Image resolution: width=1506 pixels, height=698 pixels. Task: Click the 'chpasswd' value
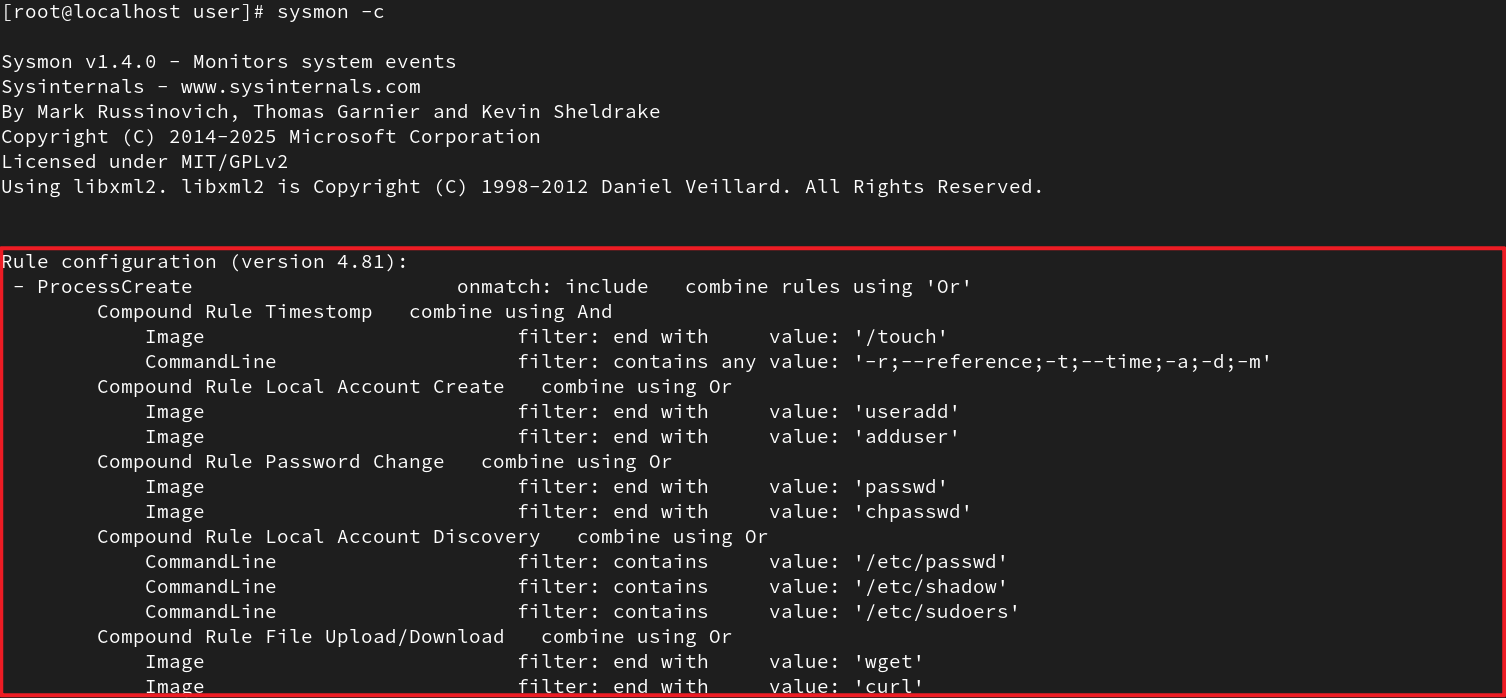913,512
